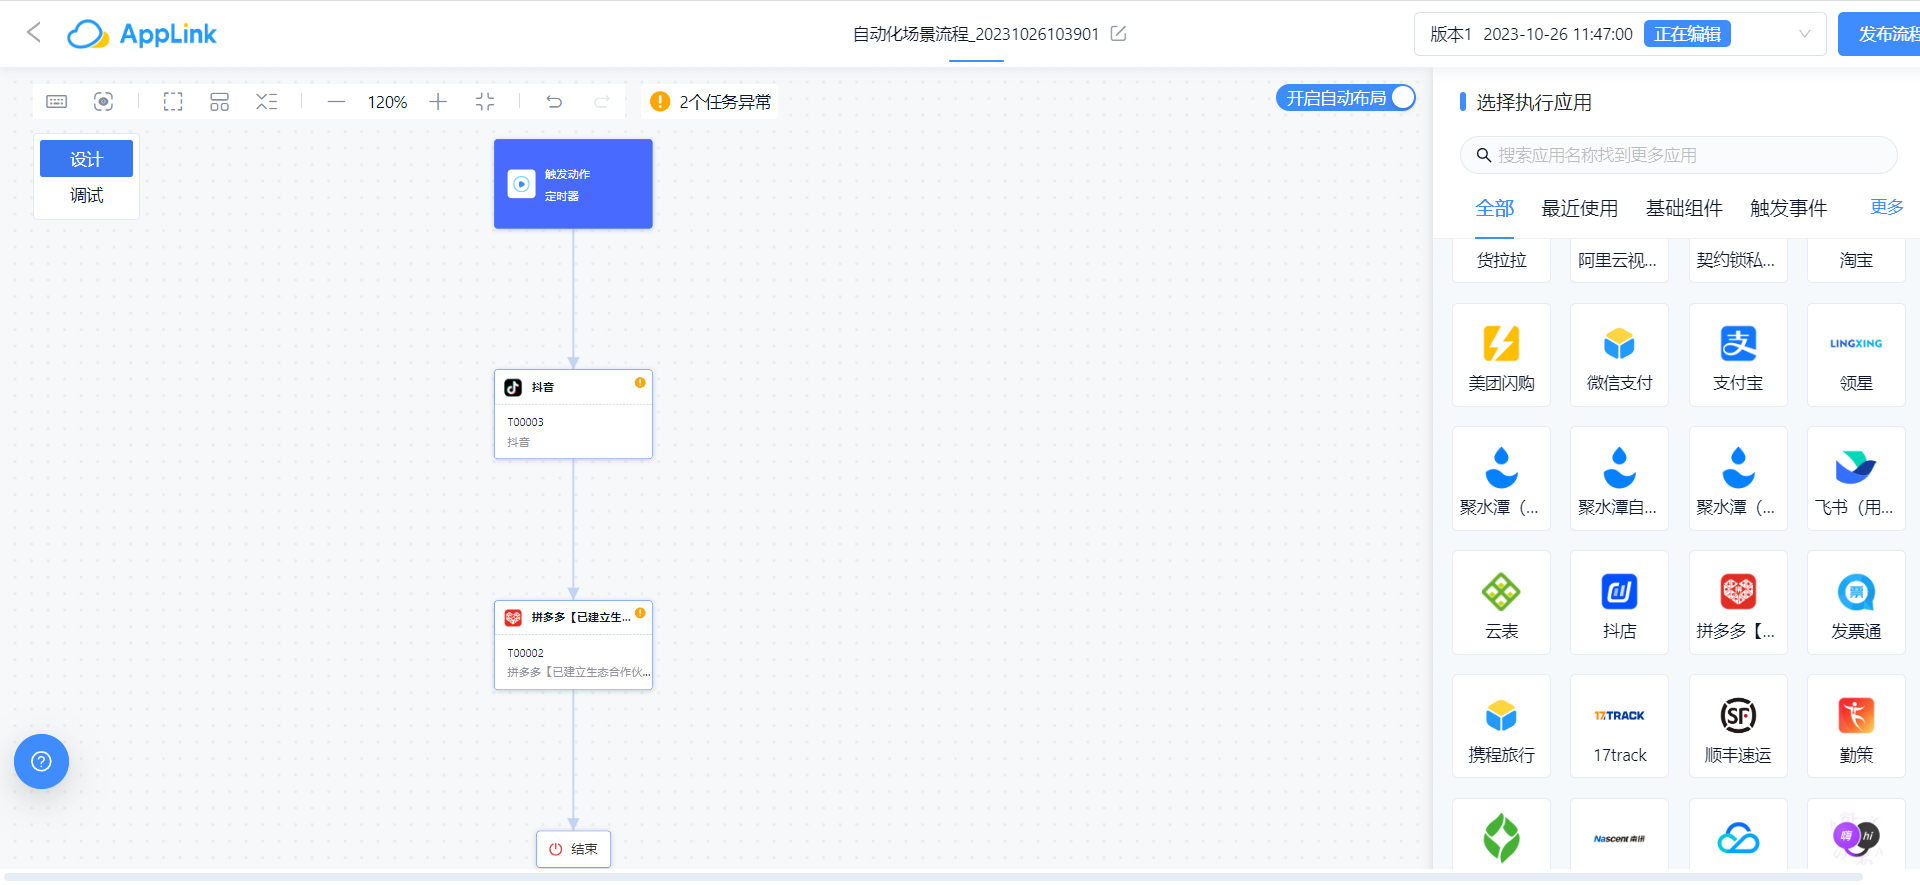This screenshot has height=885, width=1920.
Task: Click the arrange layout toolbar icon
Action: click(x=219, y=102)
